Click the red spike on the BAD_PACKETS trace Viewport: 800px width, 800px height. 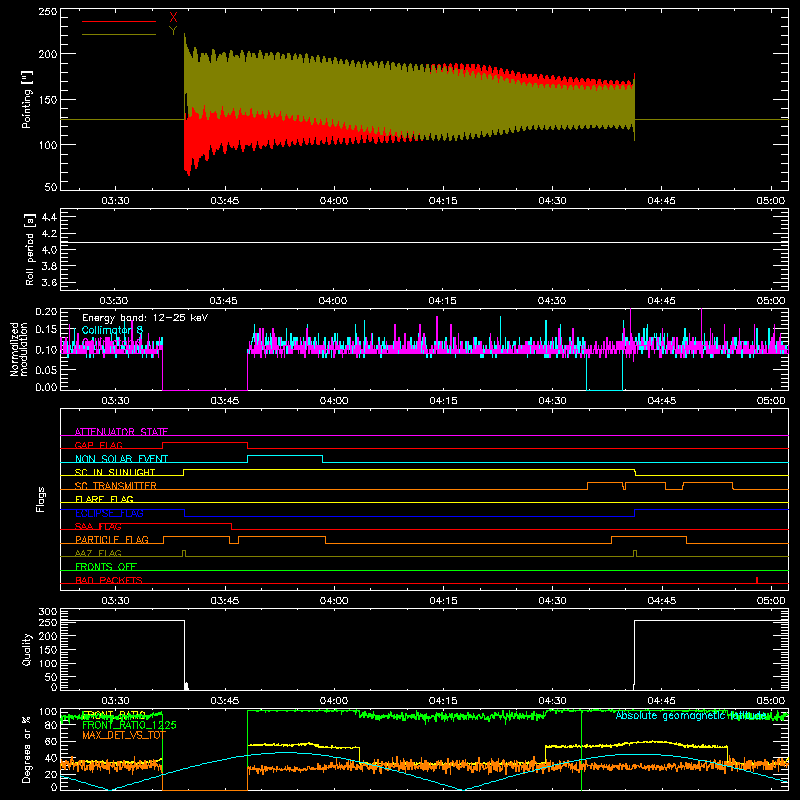click(757, 580)
